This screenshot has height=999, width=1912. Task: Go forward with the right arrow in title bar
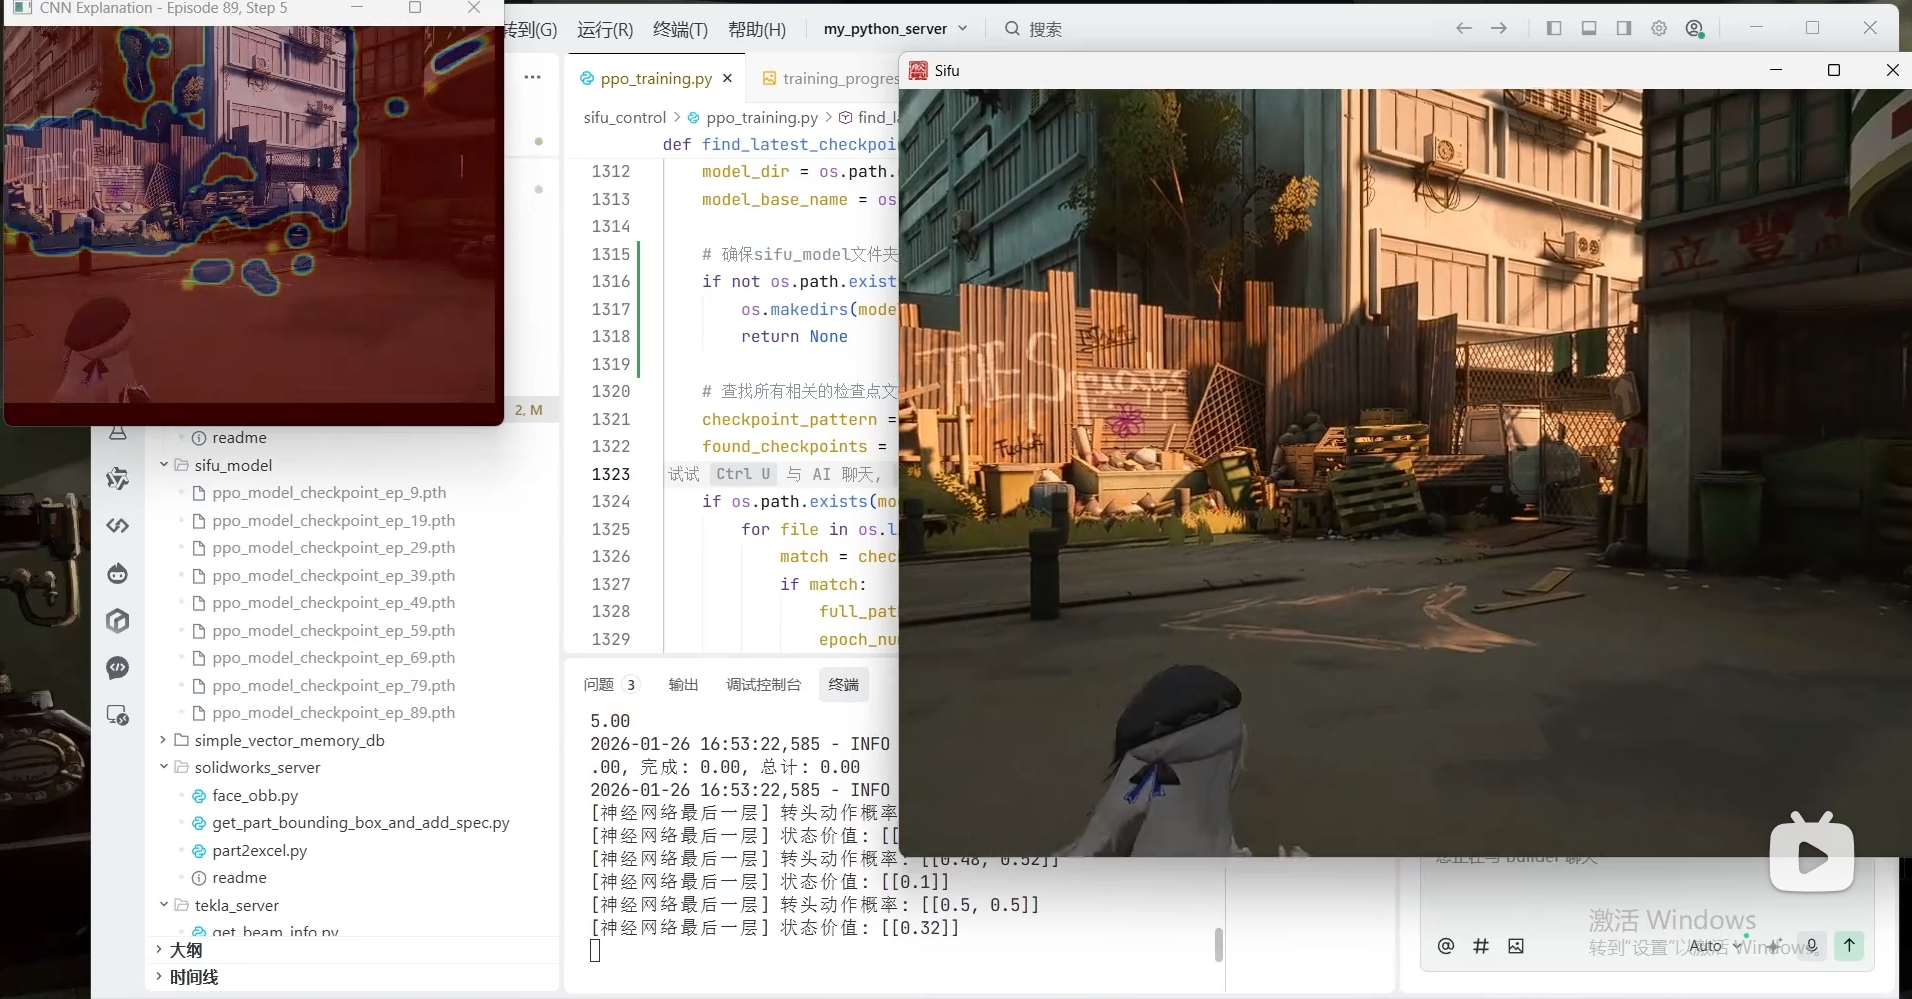click(1499, 29)
